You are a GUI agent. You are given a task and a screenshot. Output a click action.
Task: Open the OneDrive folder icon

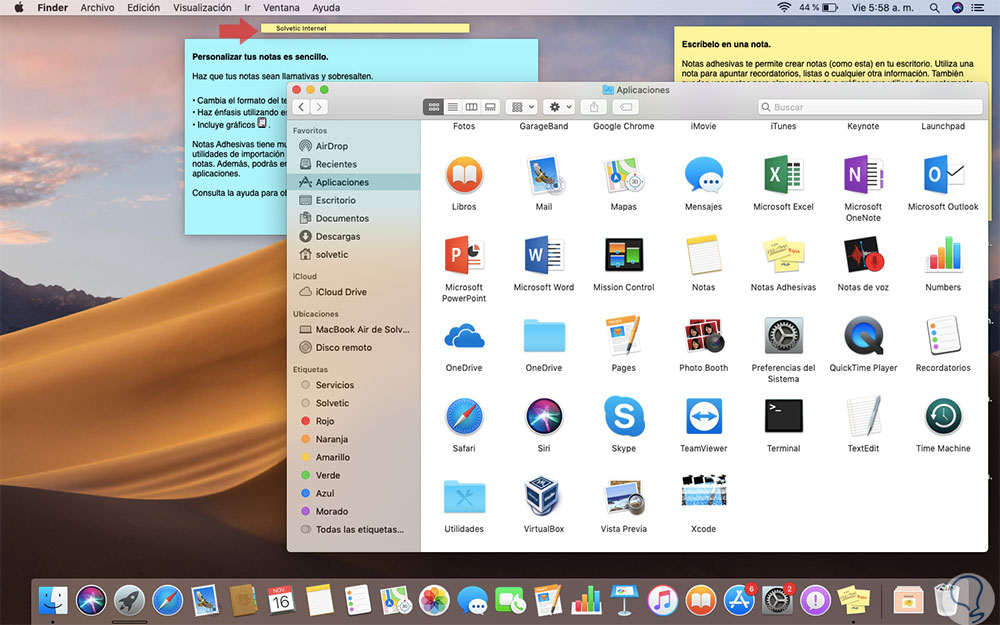(544, 336)
